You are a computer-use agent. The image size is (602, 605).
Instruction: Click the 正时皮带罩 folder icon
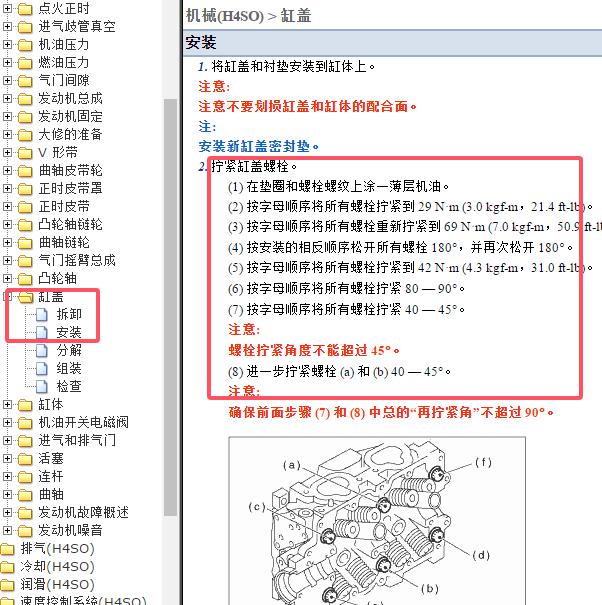25,189
